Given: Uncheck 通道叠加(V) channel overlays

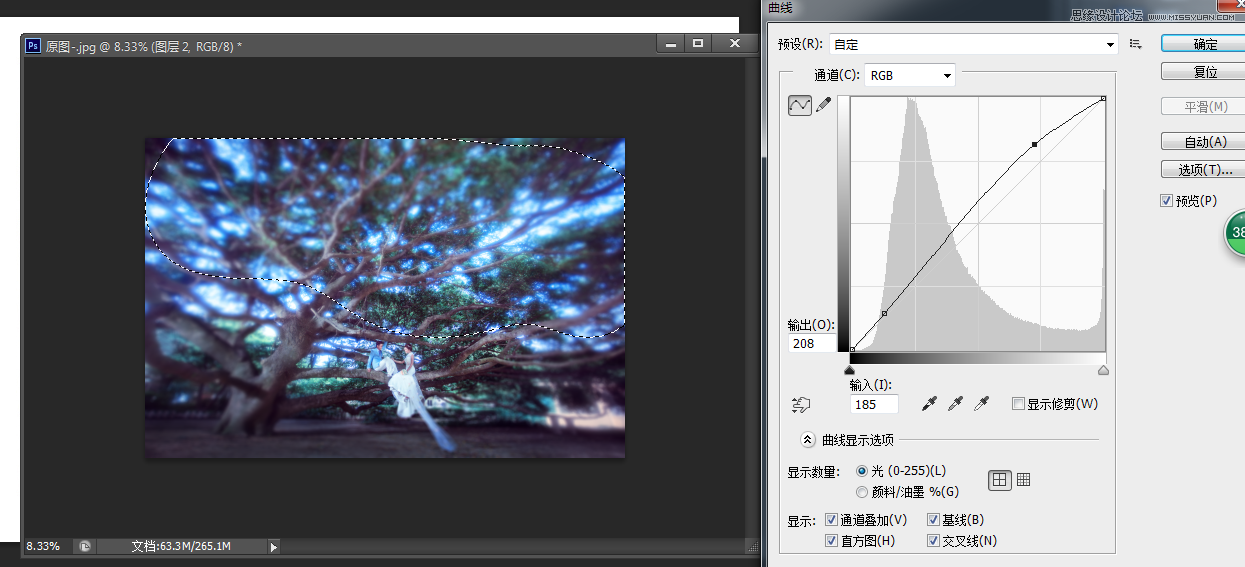Looking at the screenshot, I should click(x=832, y=520).
